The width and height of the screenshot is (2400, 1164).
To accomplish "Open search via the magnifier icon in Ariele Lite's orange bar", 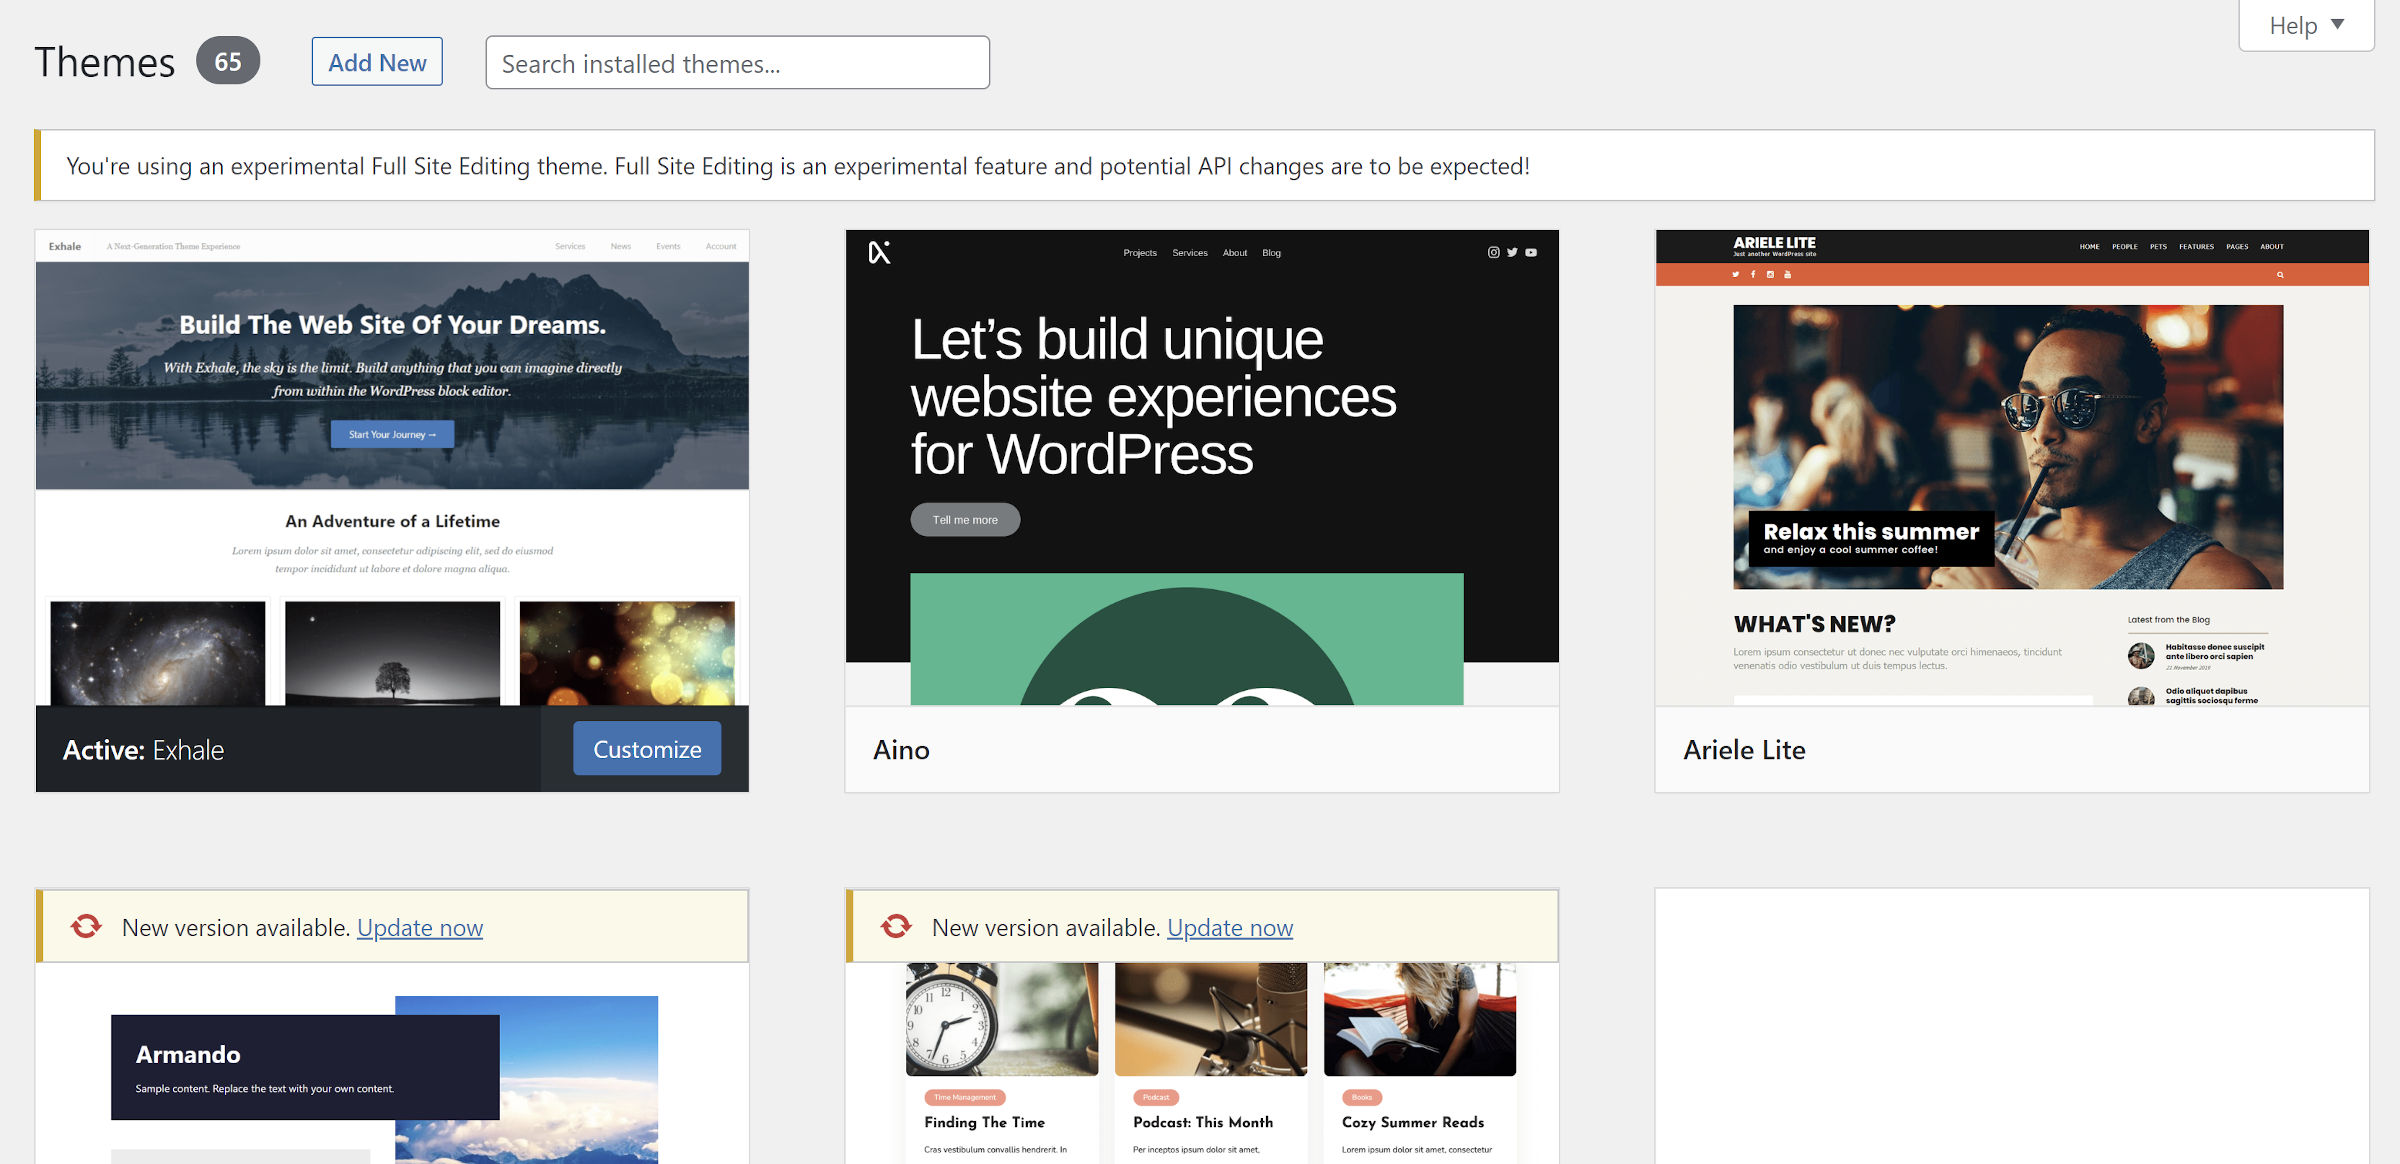I will coord(2280,274).
